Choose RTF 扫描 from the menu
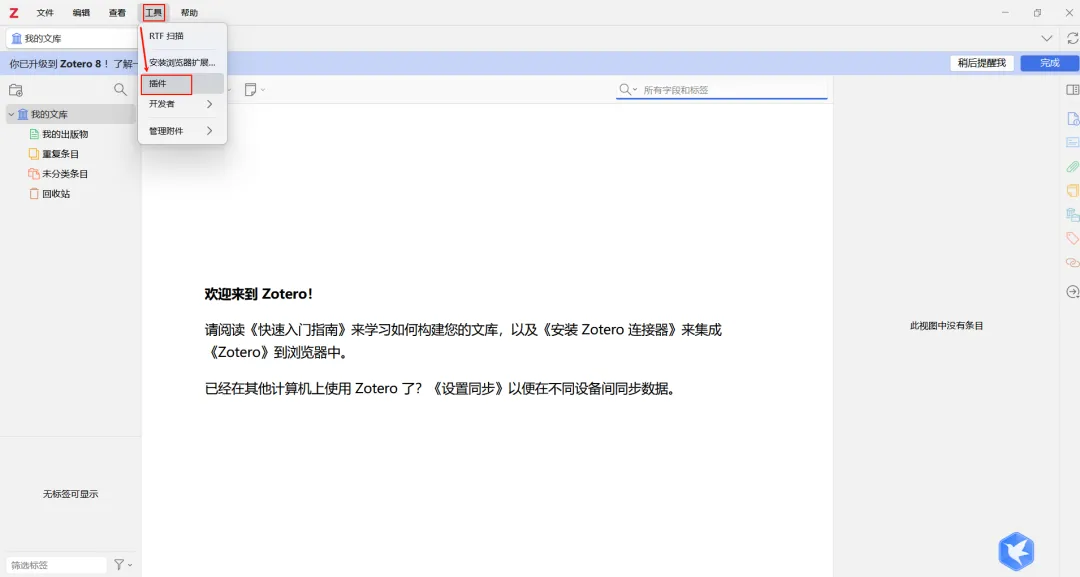The image size is (1080, 577). tap(182, 36)
